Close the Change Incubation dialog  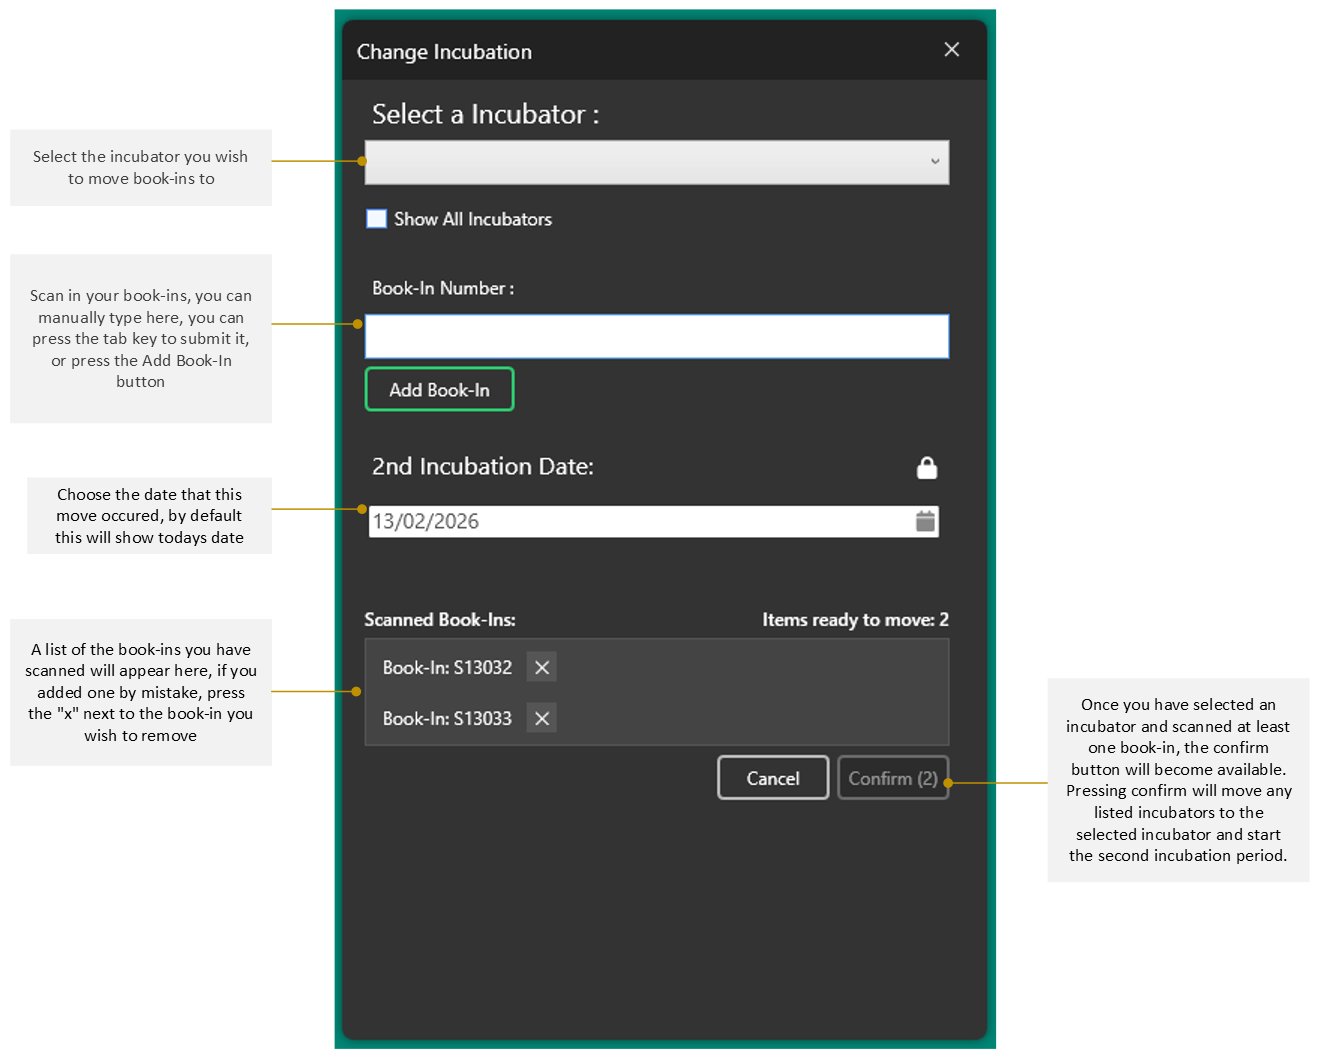coord(951,50)
